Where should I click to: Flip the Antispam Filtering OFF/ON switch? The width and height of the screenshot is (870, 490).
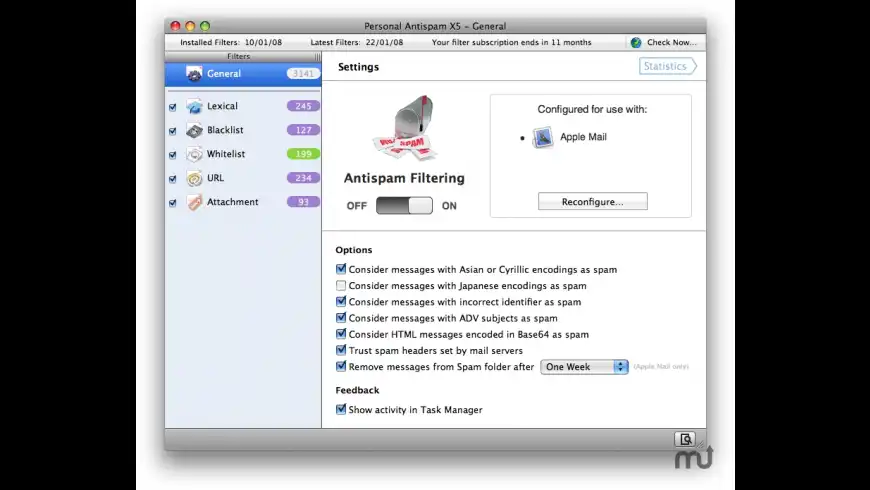click(x=404, y=205)
